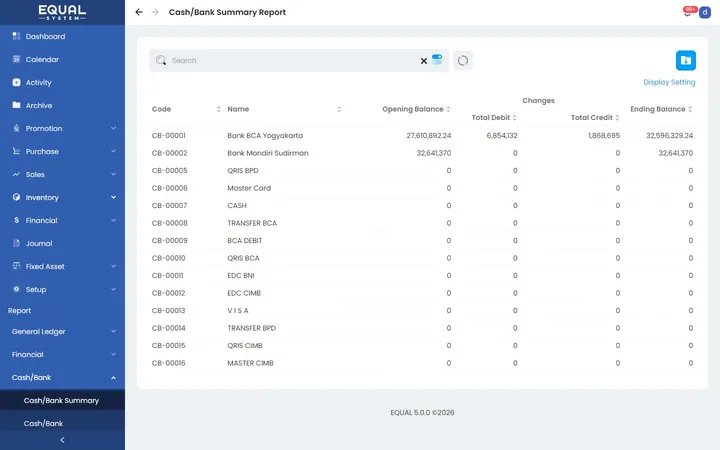Click the blue download export button
The width and height of the screenshot is (720, 450).
pos(686,60)
